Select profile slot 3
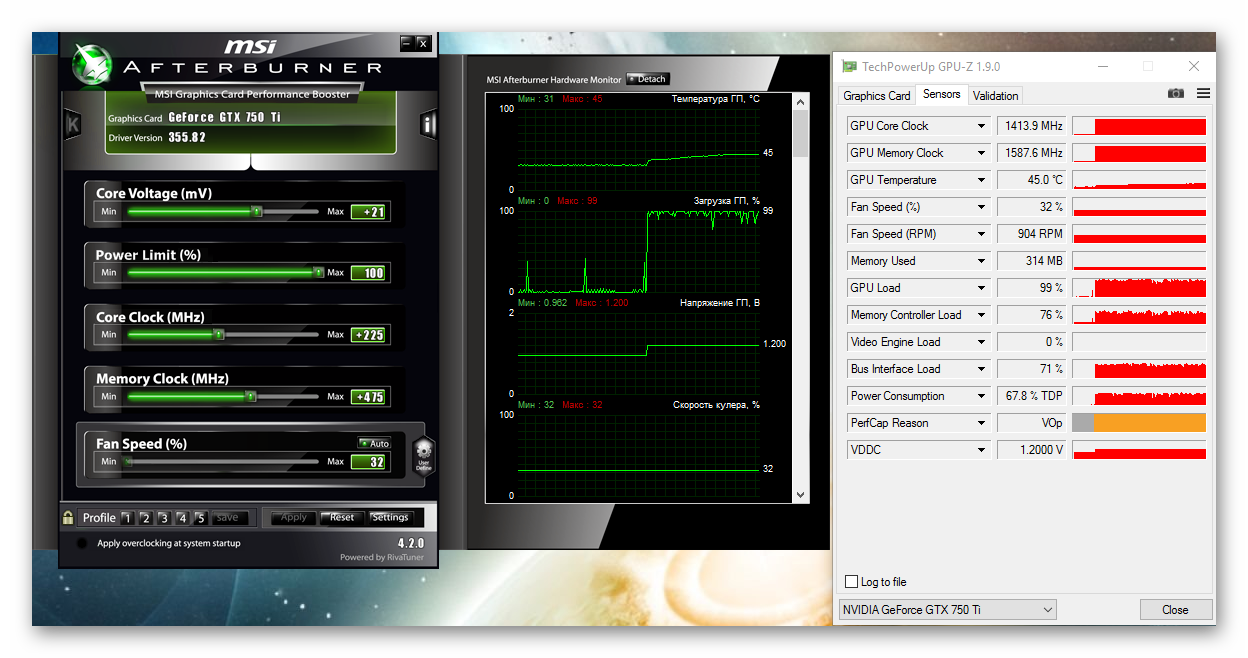This screenshot has width=1248, height=658. click(x=163, y=518)
